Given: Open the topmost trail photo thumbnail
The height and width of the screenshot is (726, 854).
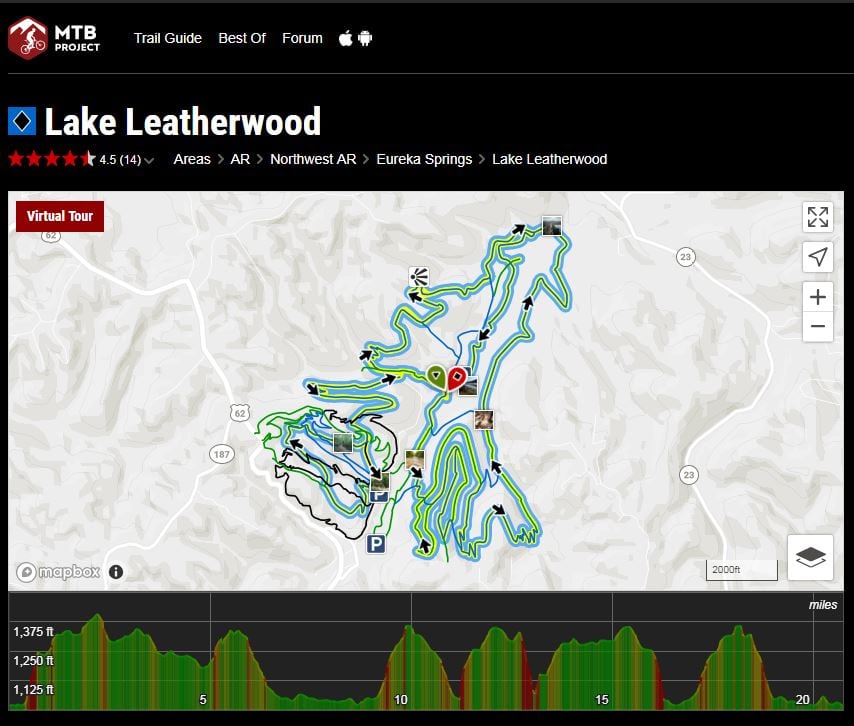Looking at the screenshot, I should pyautogui.click(x=551, y=226).
